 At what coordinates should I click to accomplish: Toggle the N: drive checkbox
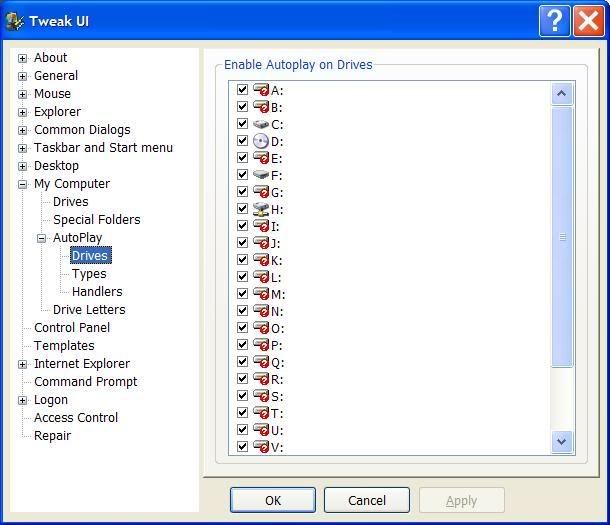click(x=242, y=310)
